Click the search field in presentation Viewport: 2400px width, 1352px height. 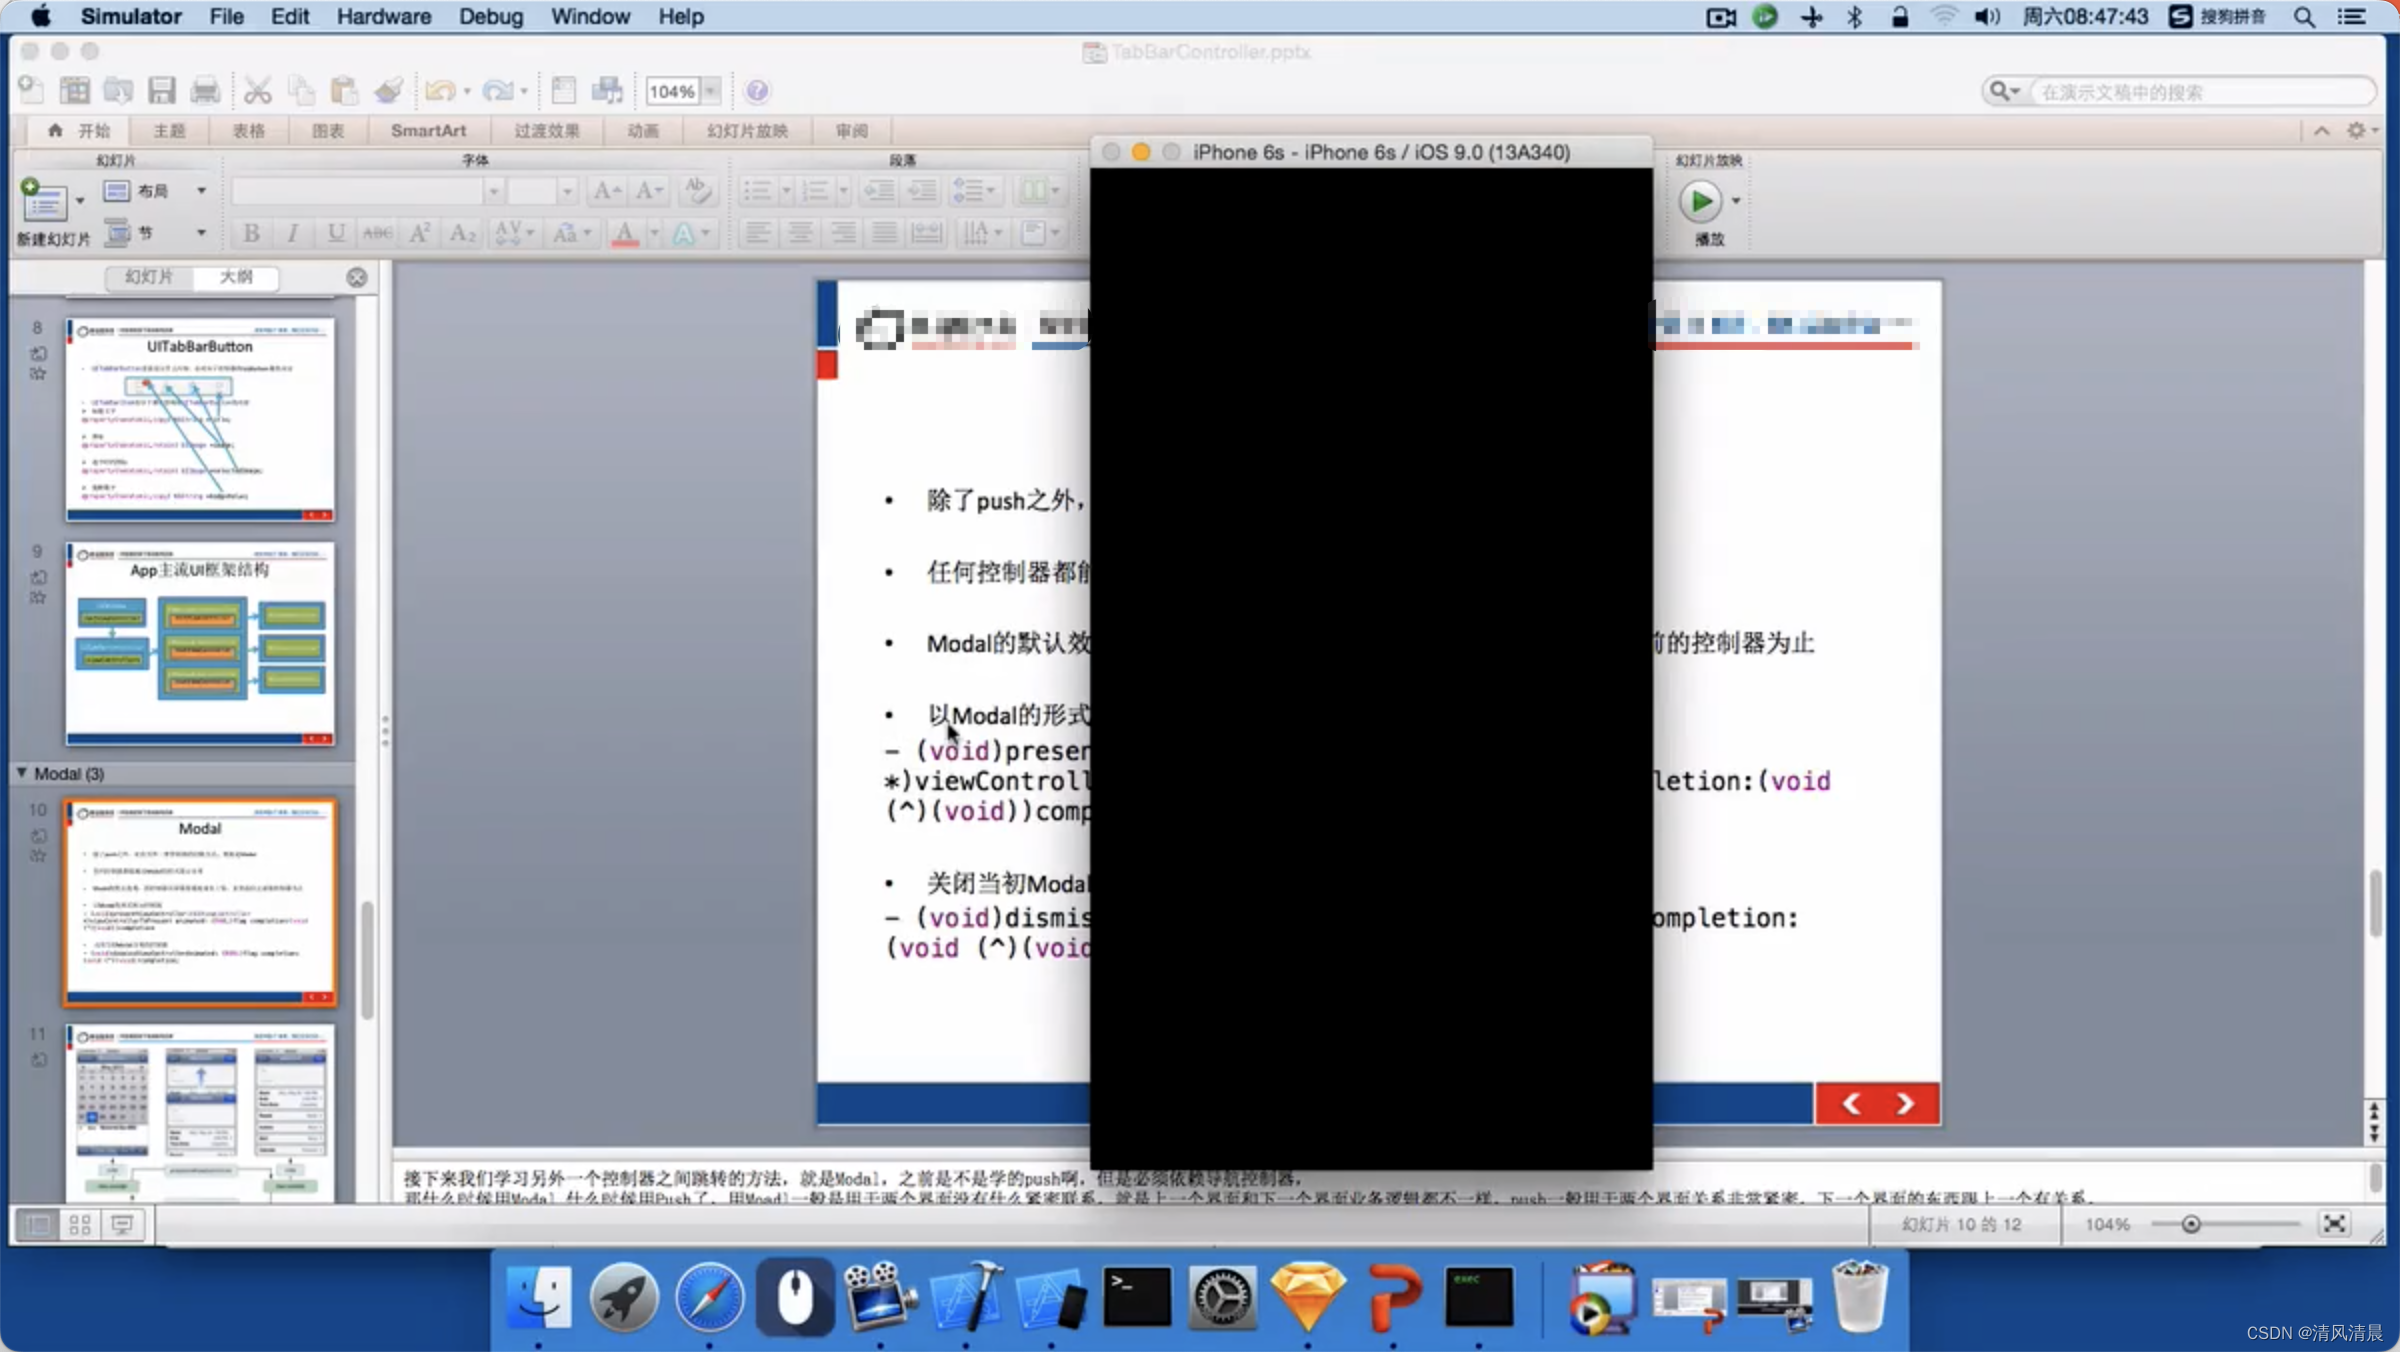coord(2202,92)
